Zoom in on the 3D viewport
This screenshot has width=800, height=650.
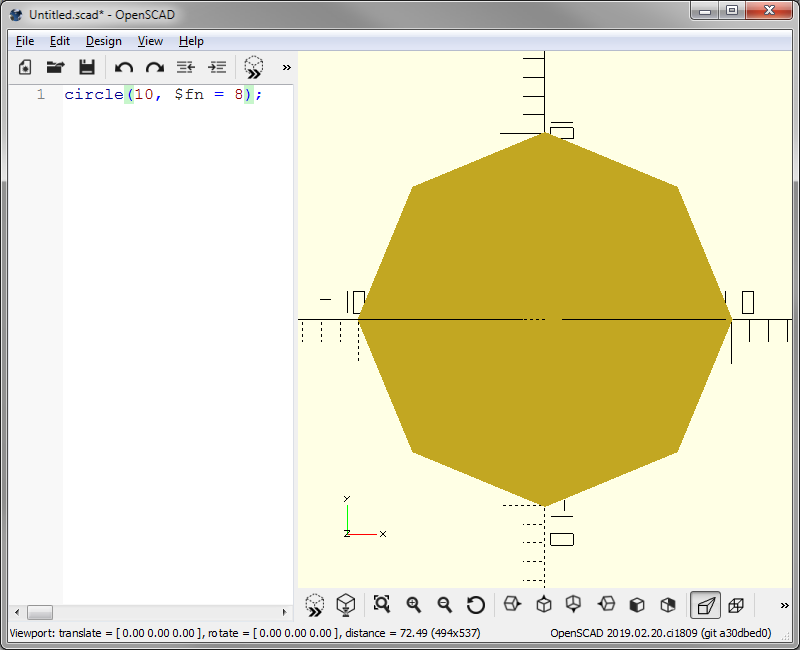413,604
